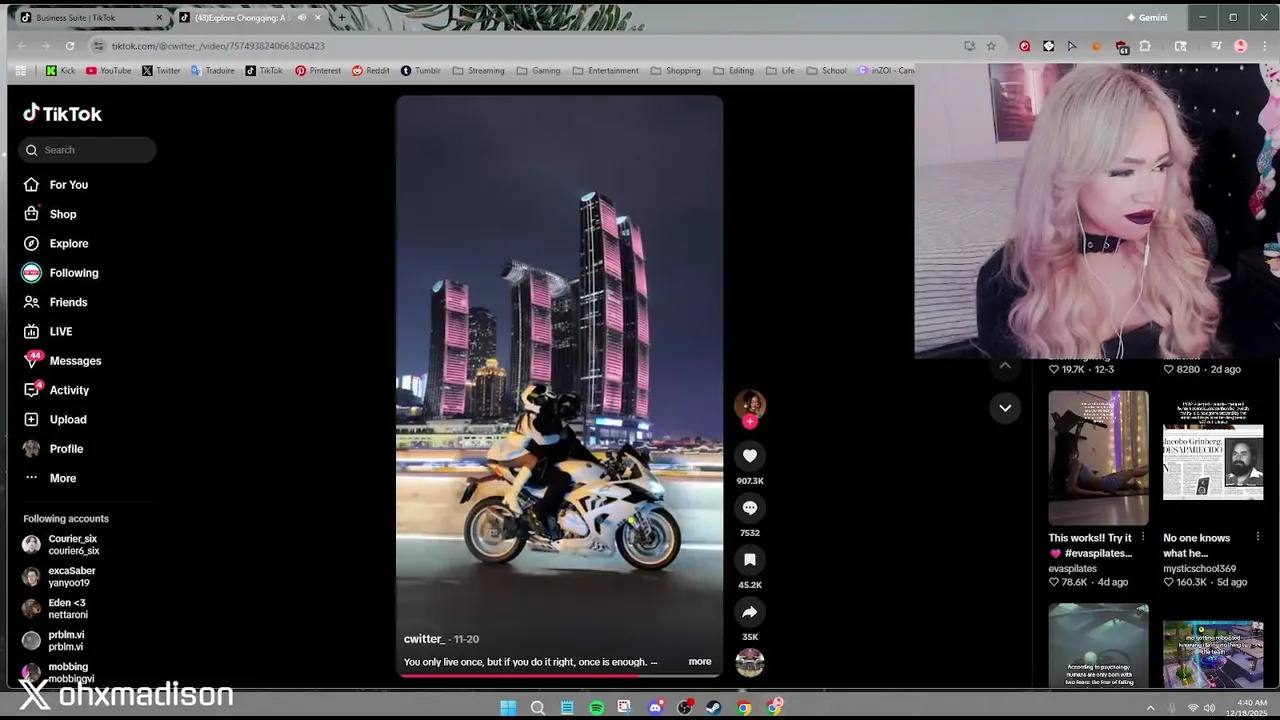Open comments on the video

tap(750, 508)
